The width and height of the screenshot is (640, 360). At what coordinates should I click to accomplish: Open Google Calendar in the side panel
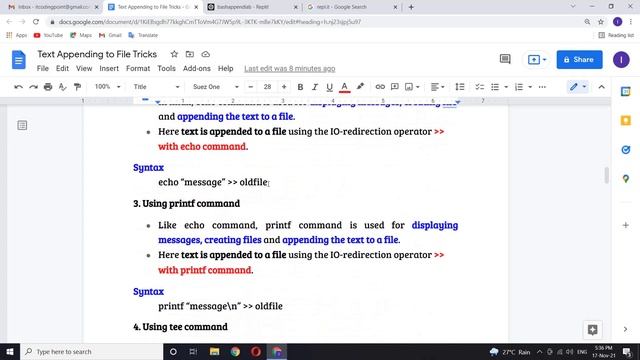click(625, 91)
